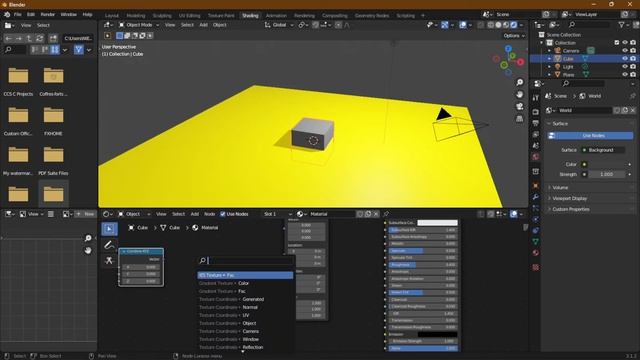Hide Light in viewport via eye icon
Viewport: 640px width, 360px height.
coord(624,67)
